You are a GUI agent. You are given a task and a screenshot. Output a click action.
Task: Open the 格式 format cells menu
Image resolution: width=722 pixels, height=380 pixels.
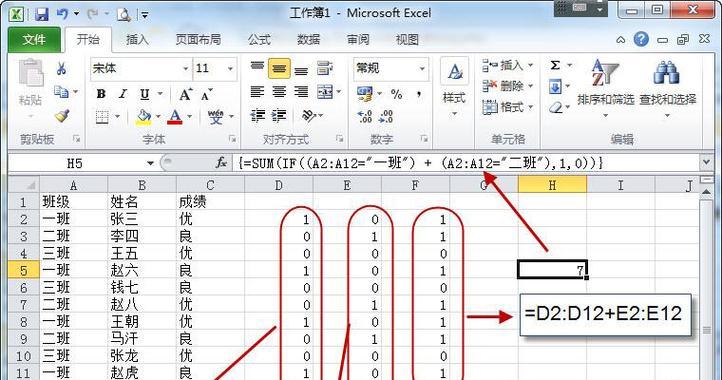[507, 107]
